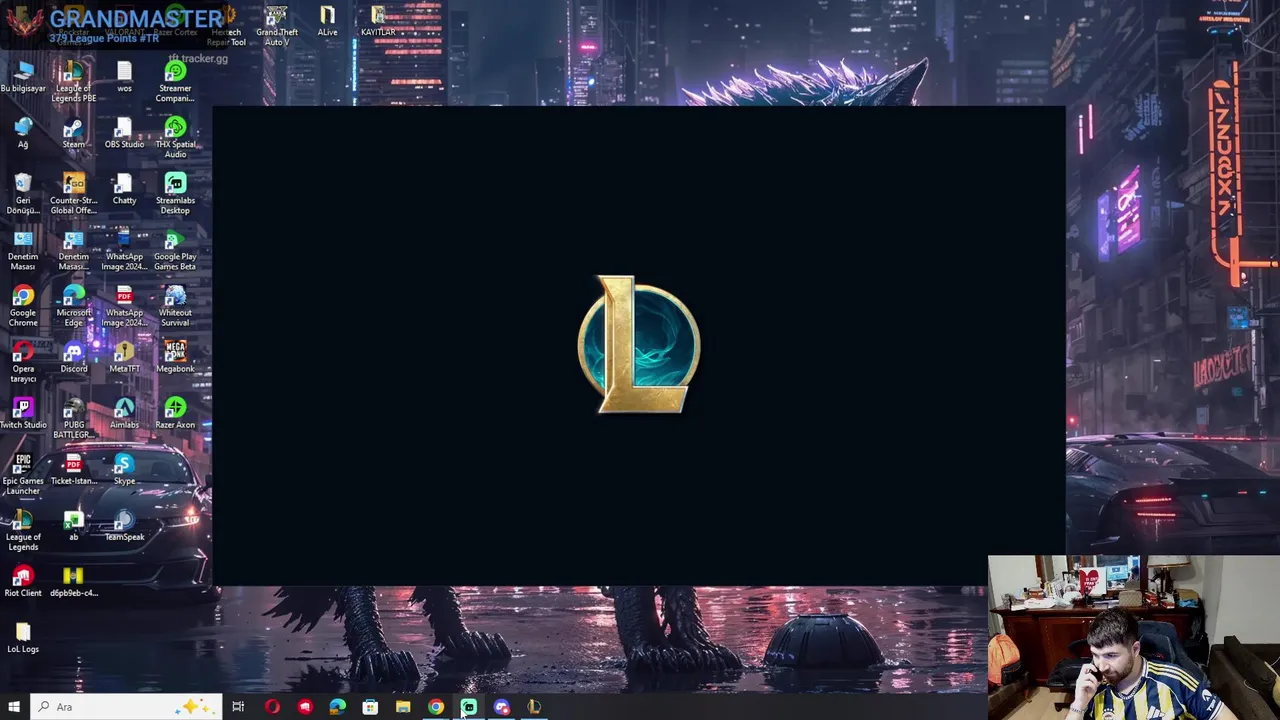The height and width of the screenshot is (720, 1280).
Task: Select the Opera tarayıcı desktop shortcut
Action: pyautogui.click(x=23, y=362)
